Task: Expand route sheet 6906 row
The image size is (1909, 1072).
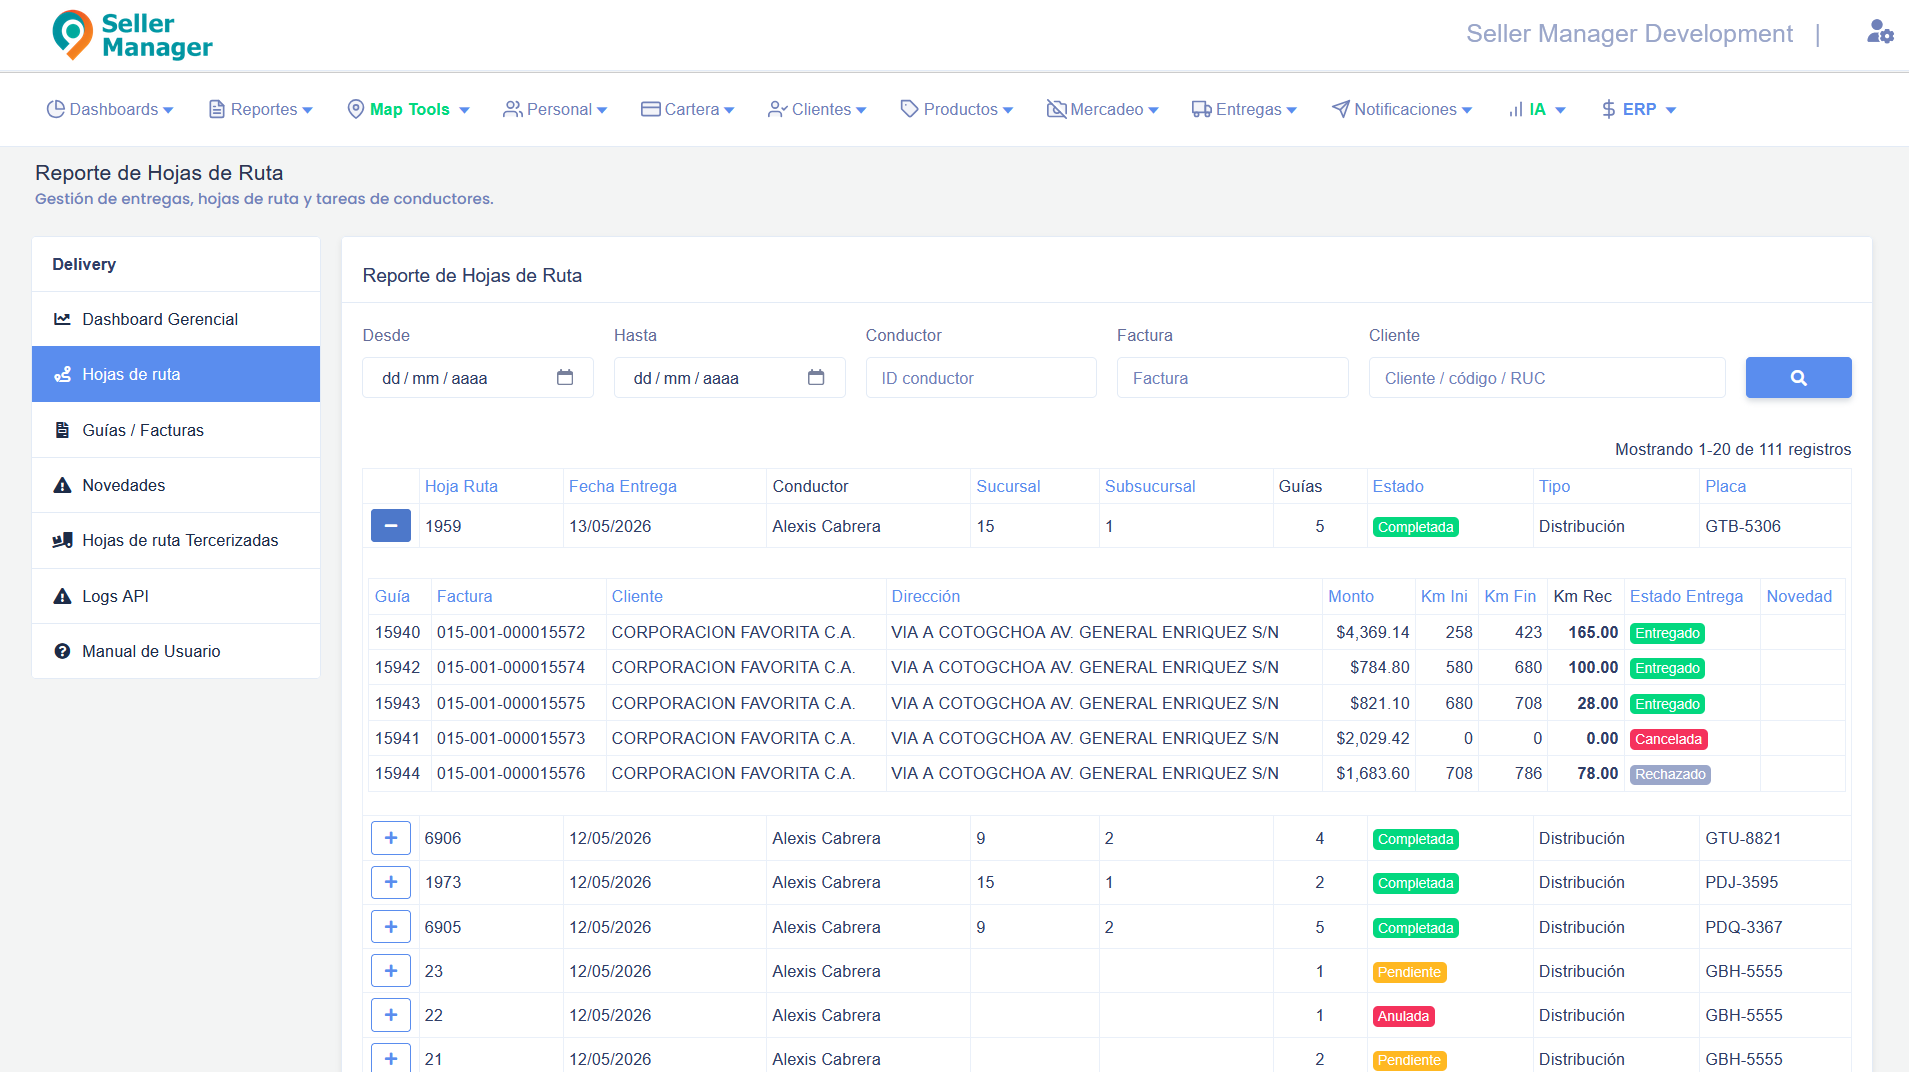Action: pyautogui.click(x=391, y=838)
